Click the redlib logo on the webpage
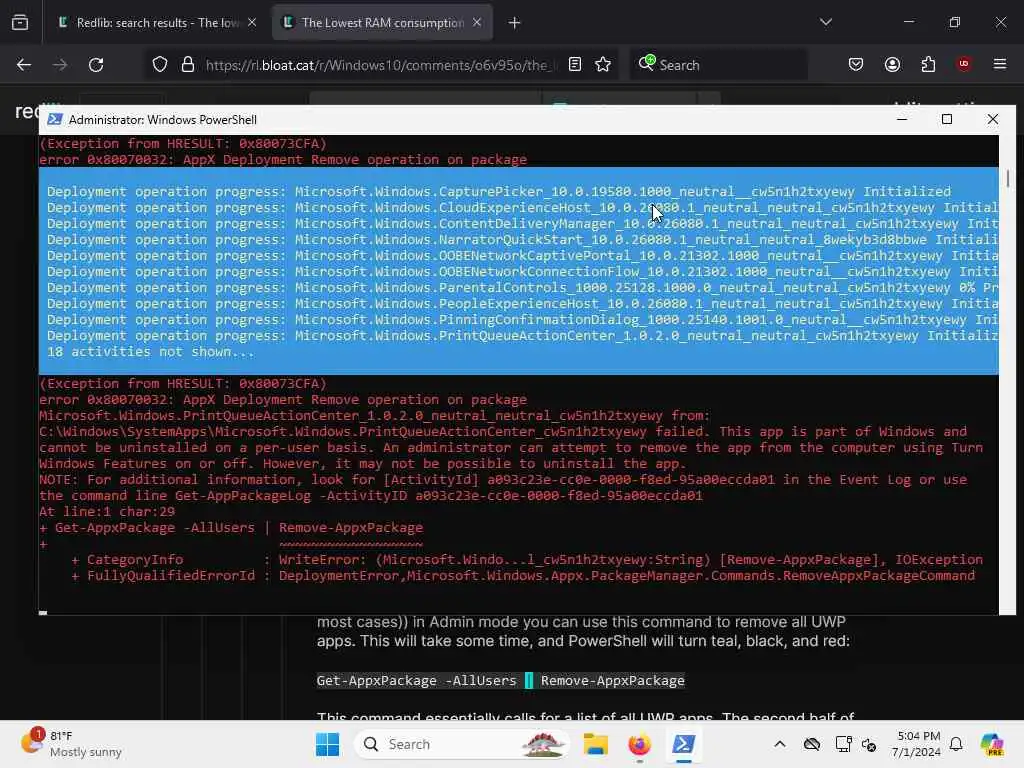The image size is (1024, 768). click(x=27, y=112)
